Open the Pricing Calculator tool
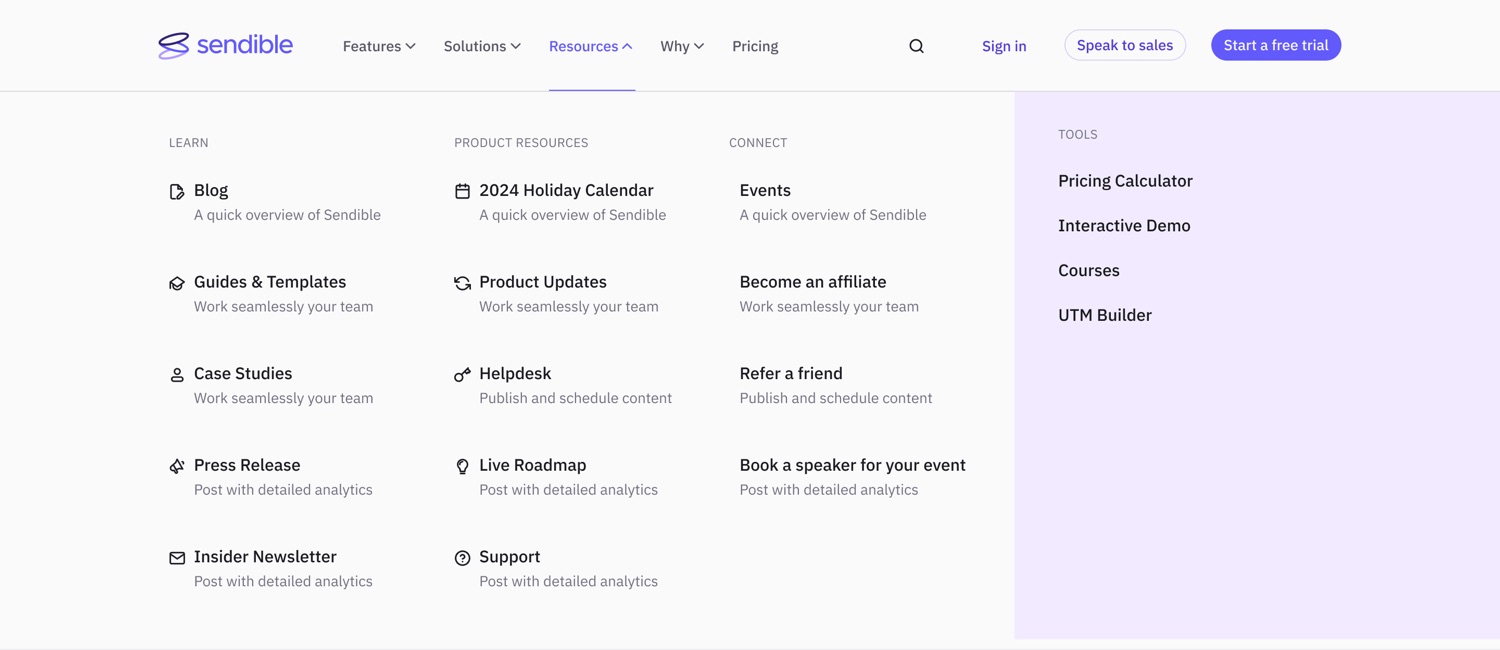The width and height of the screenshot is (1500, 650). pos(1125,181)
